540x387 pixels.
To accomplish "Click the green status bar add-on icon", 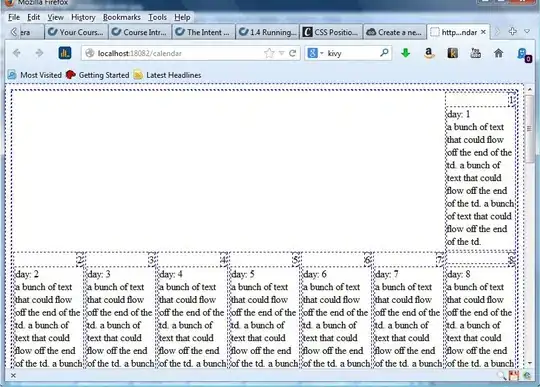I will (527, 376).
